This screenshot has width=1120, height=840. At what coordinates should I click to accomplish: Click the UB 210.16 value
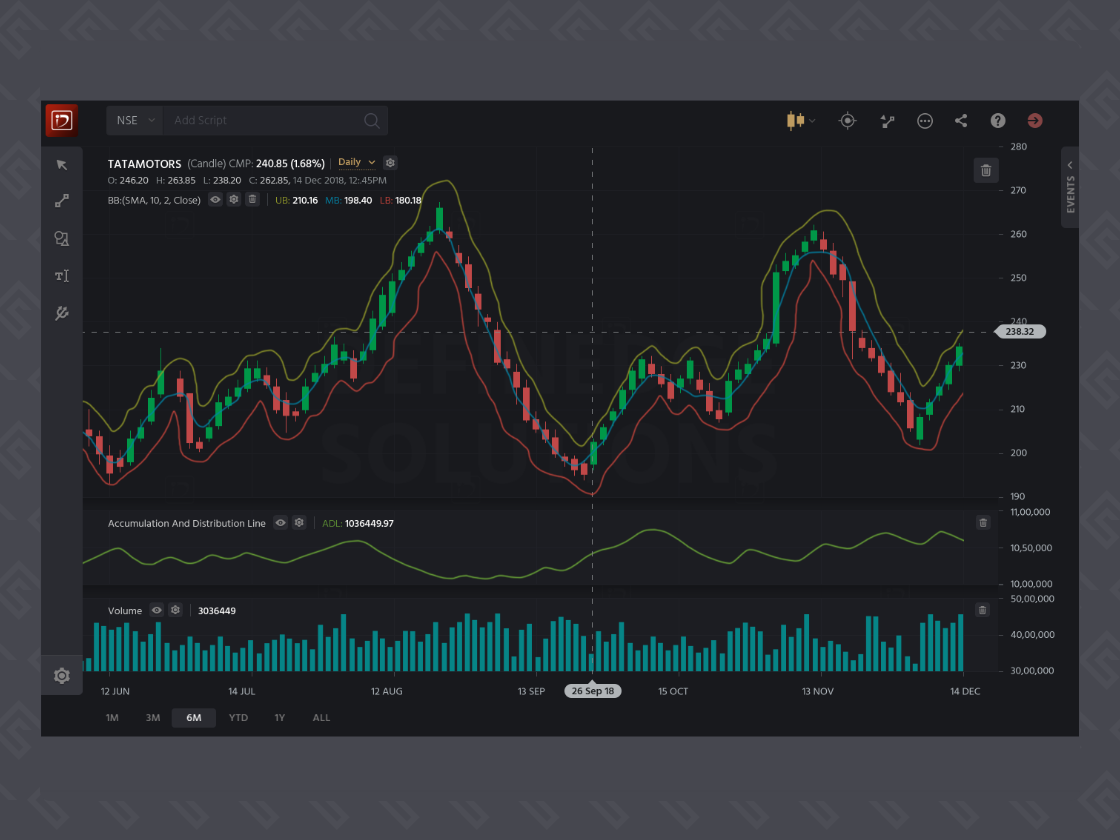pos(296,200)
